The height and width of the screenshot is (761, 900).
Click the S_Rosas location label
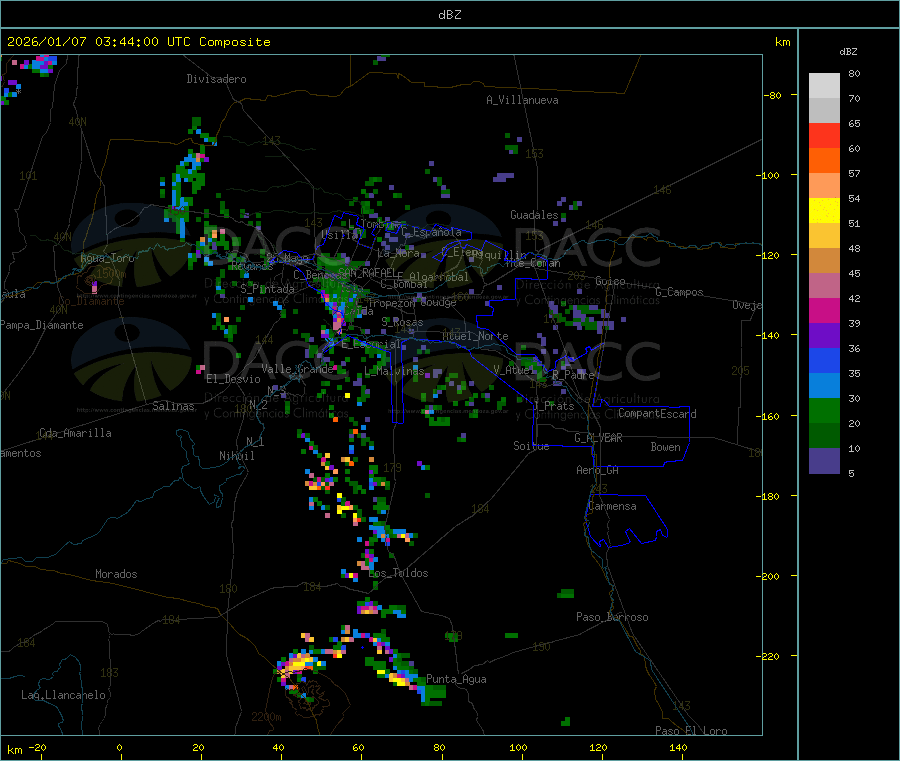coord(402,323)
